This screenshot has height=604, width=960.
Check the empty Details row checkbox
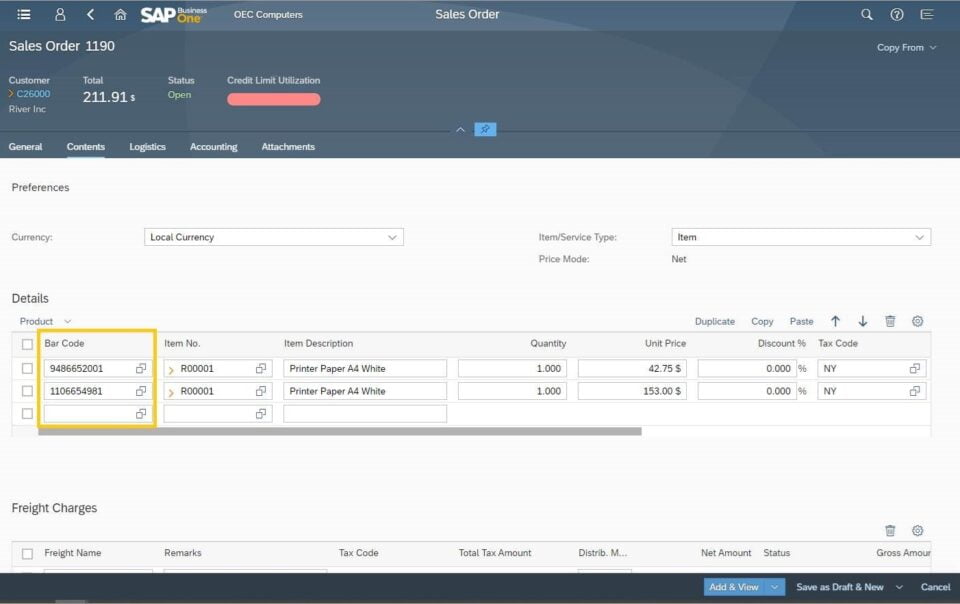(x=27, y=414)
